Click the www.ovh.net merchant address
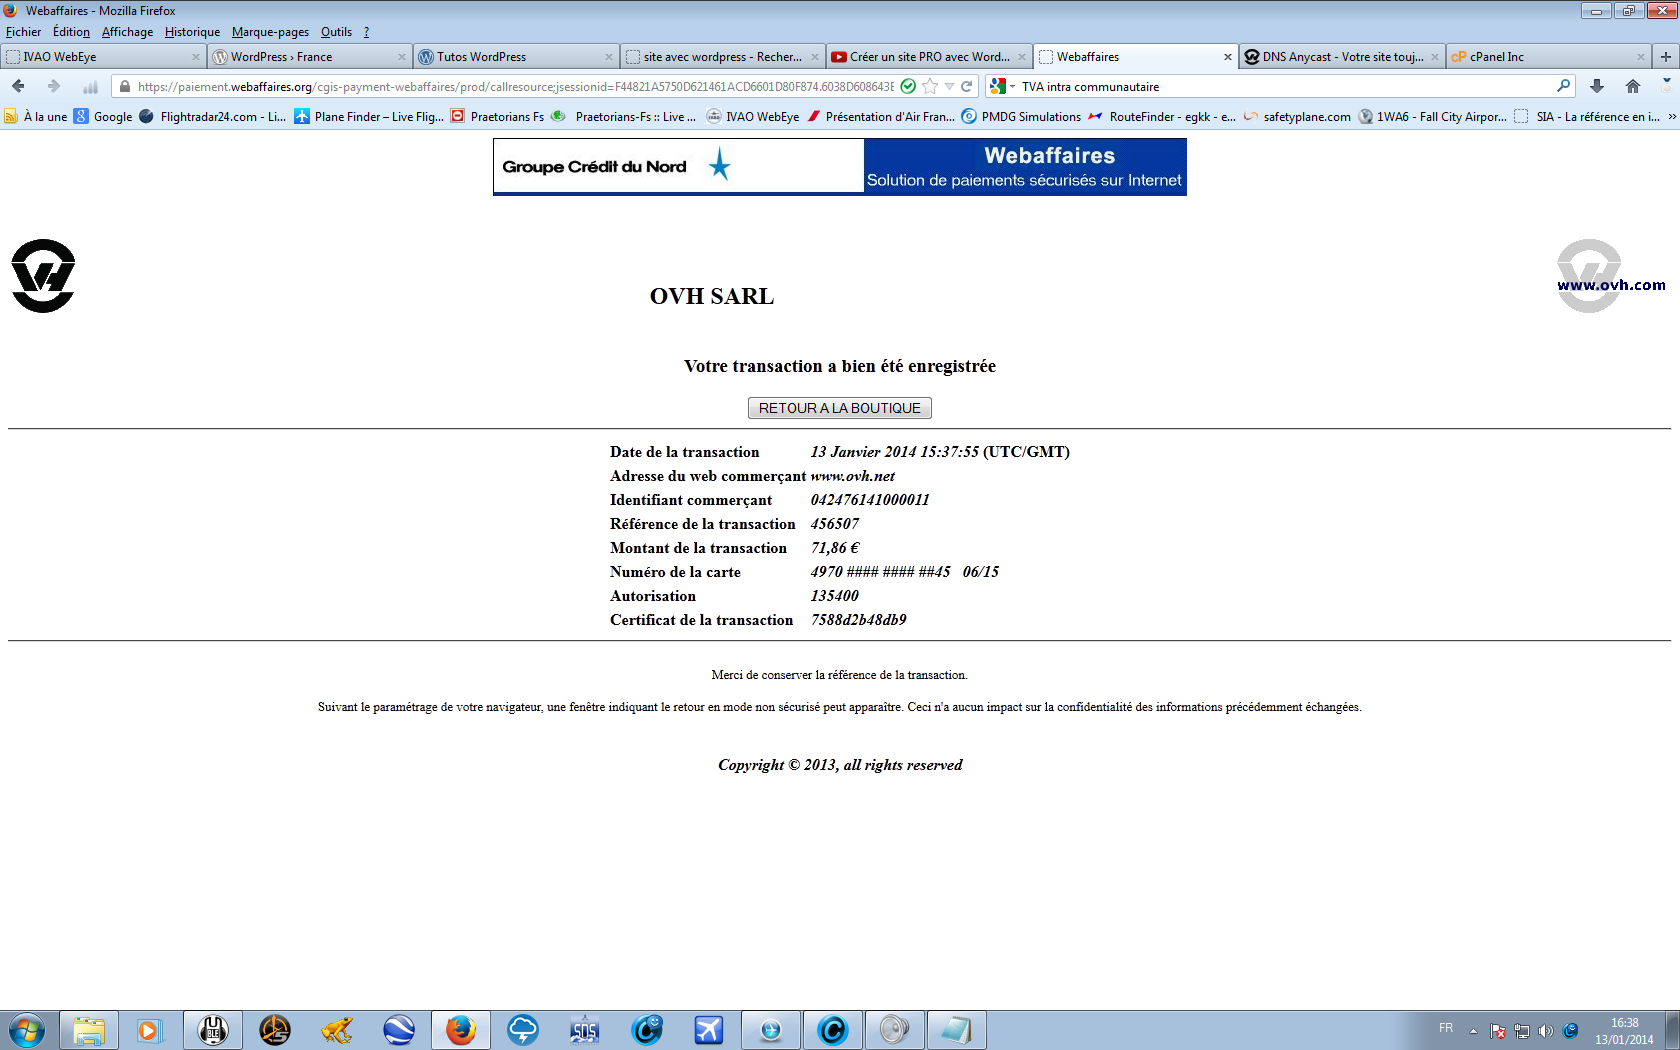The height and width of the screenshot is (1050, 1680). [852, 476]
